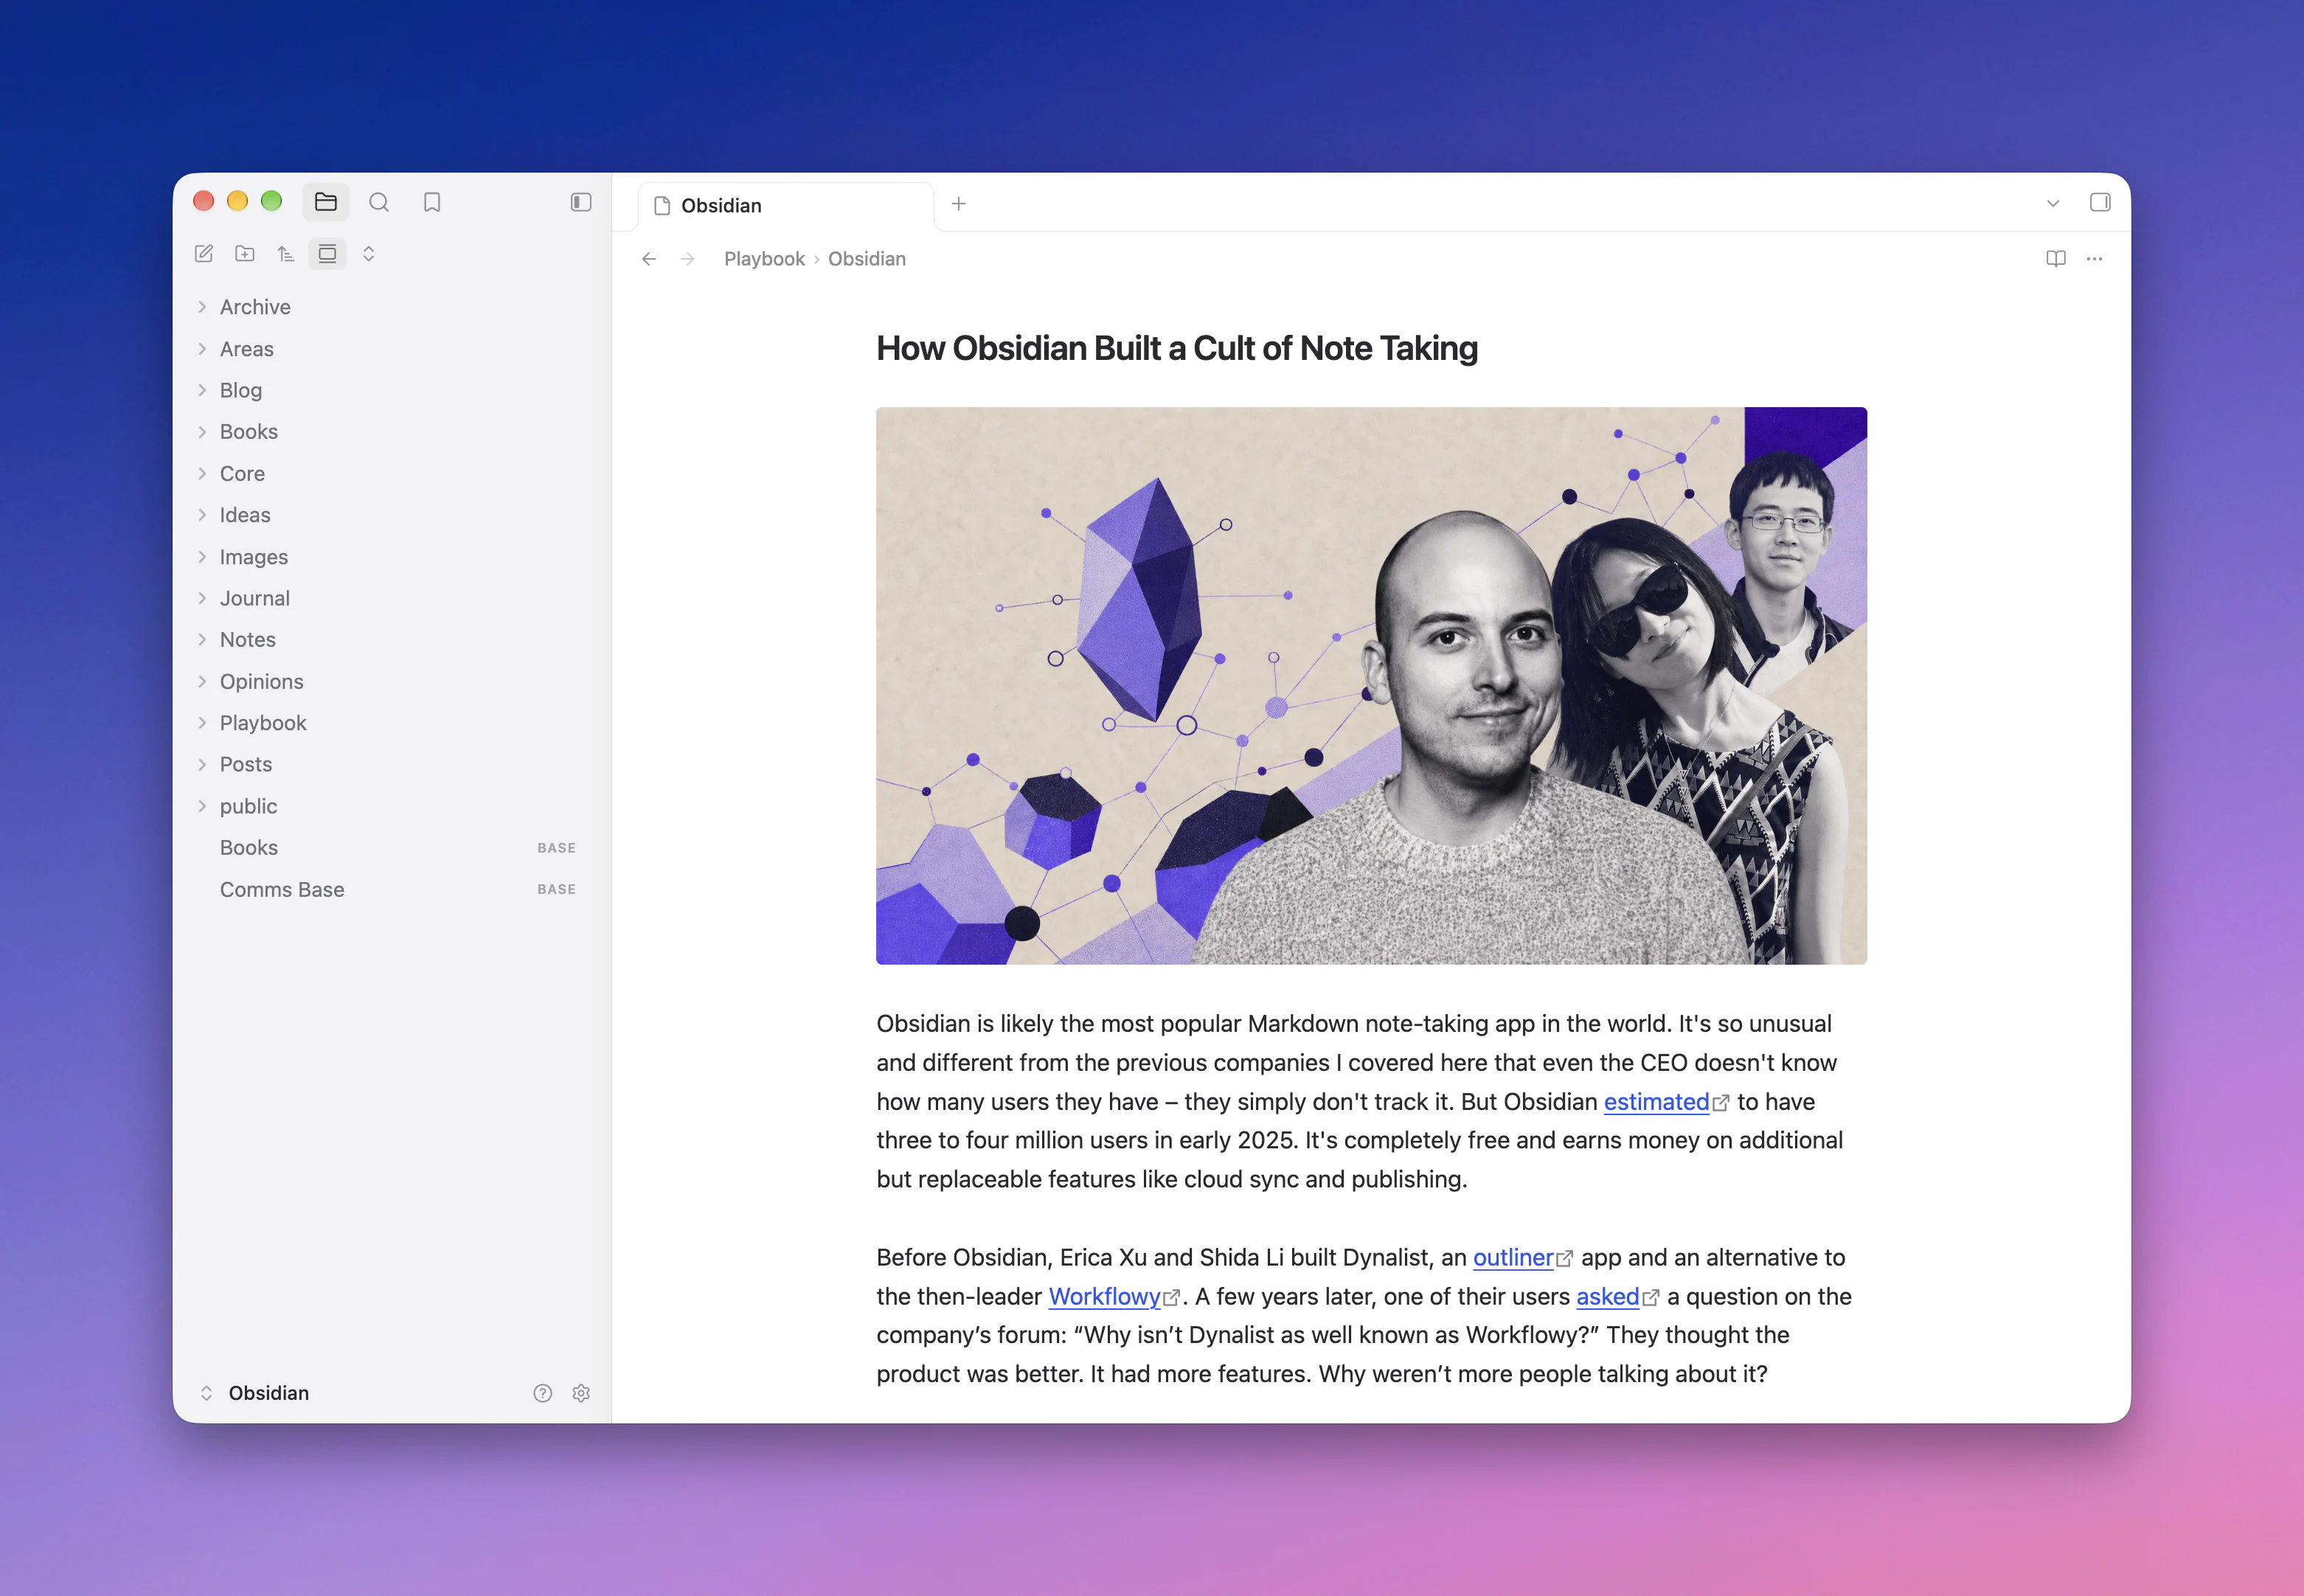The width and height of the screenshot is (2304, 1596).
Task: Open the note's more options menu
Action: pos(2095,259)
